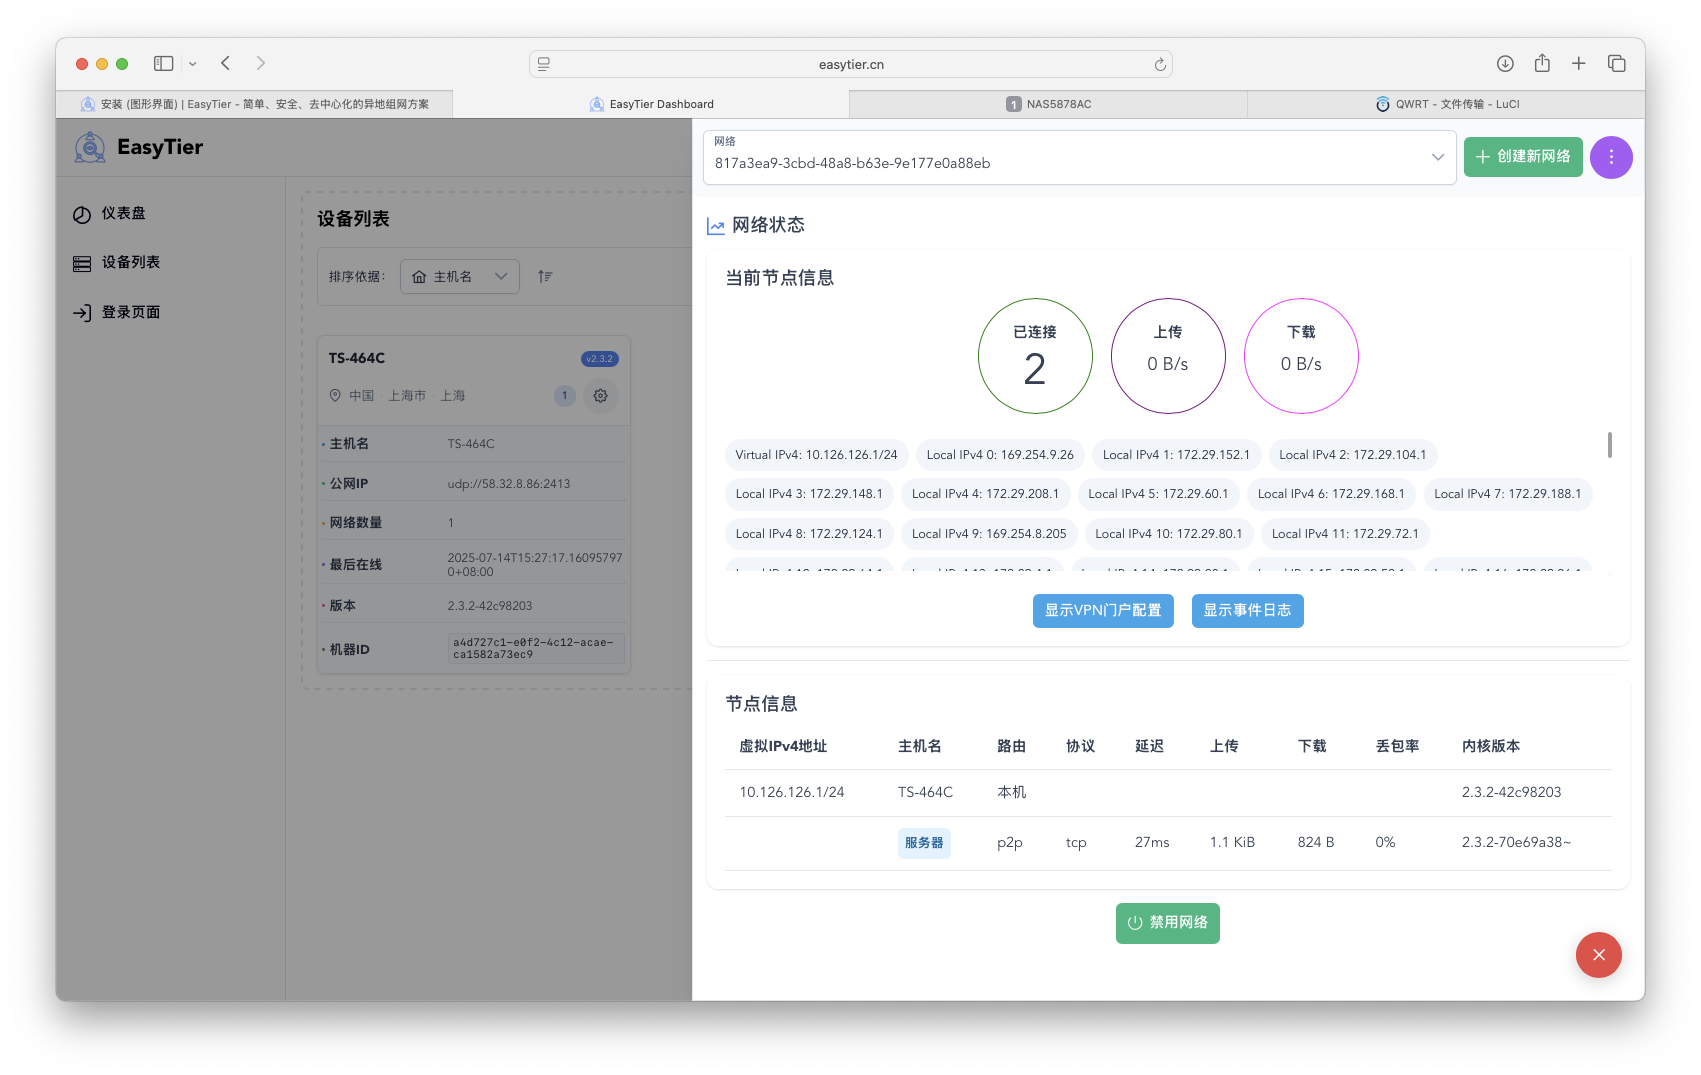Click the purple three-dot more options button

tap(1610, 157)
